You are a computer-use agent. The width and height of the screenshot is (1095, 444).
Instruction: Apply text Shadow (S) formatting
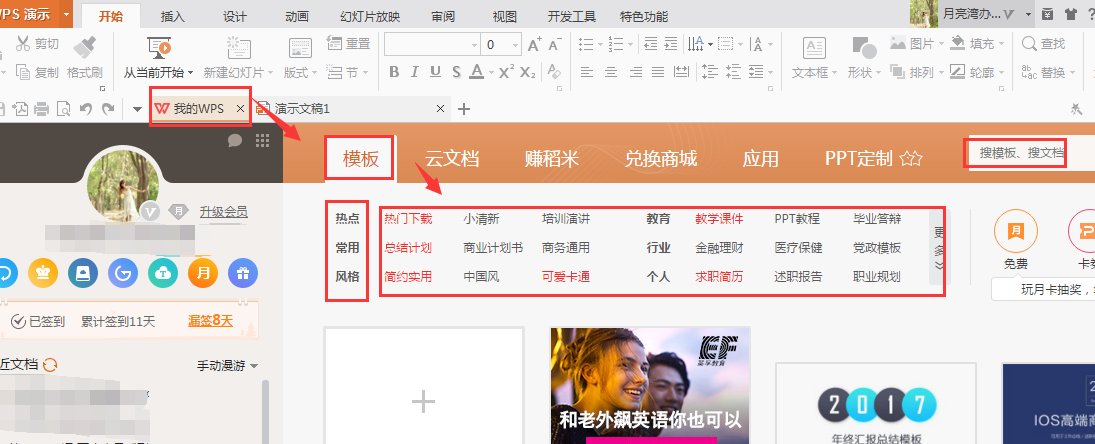pyautogui.click(x=456, y=72)
